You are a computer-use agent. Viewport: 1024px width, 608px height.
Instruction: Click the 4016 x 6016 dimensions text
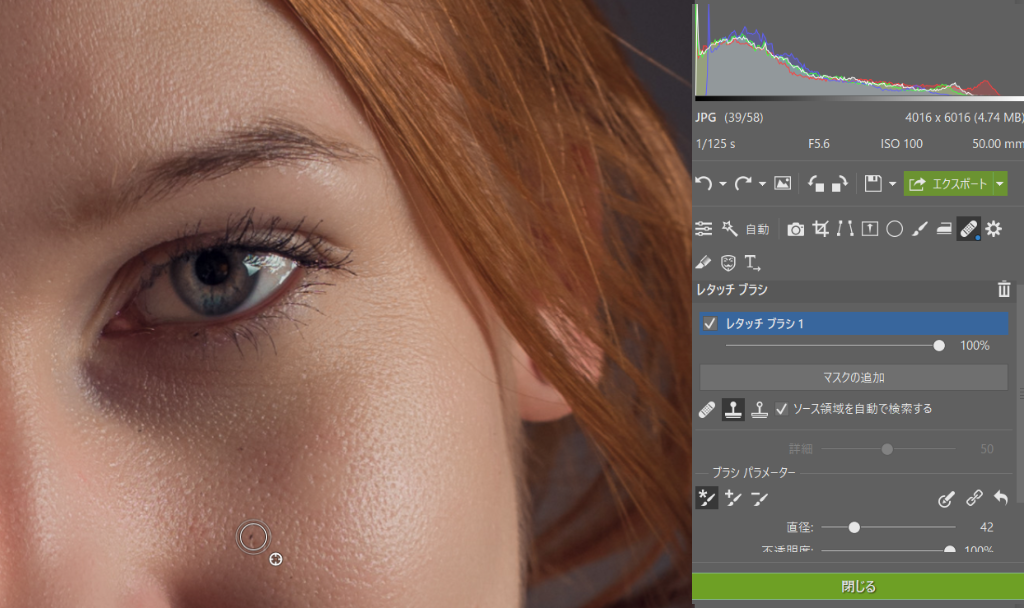(x=937, y=118)
